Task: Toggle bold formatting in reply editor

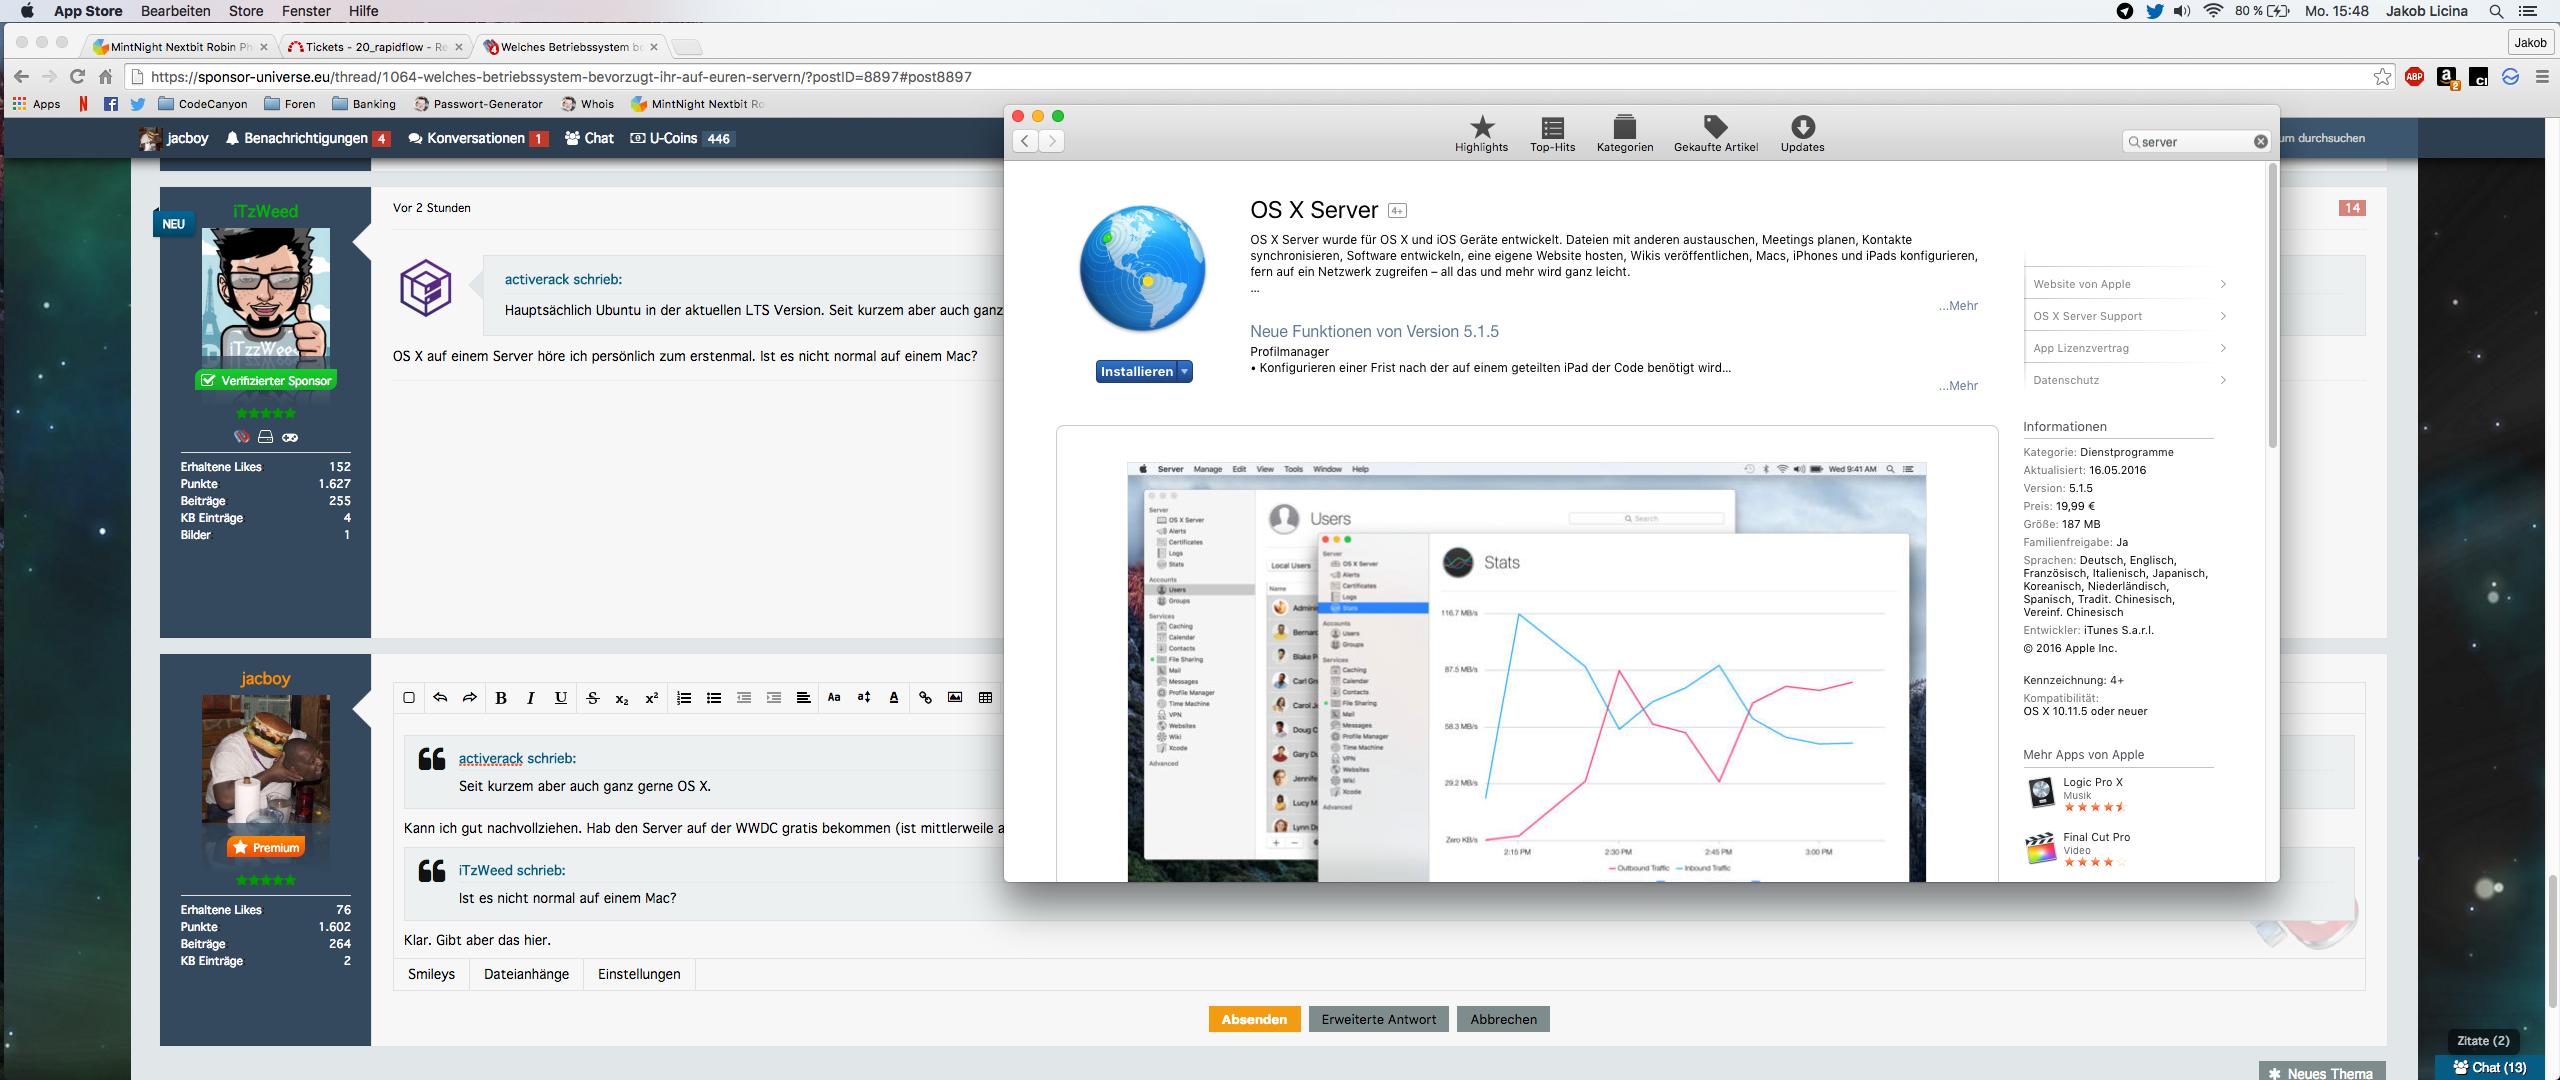Action: click(x=501, y=698)
